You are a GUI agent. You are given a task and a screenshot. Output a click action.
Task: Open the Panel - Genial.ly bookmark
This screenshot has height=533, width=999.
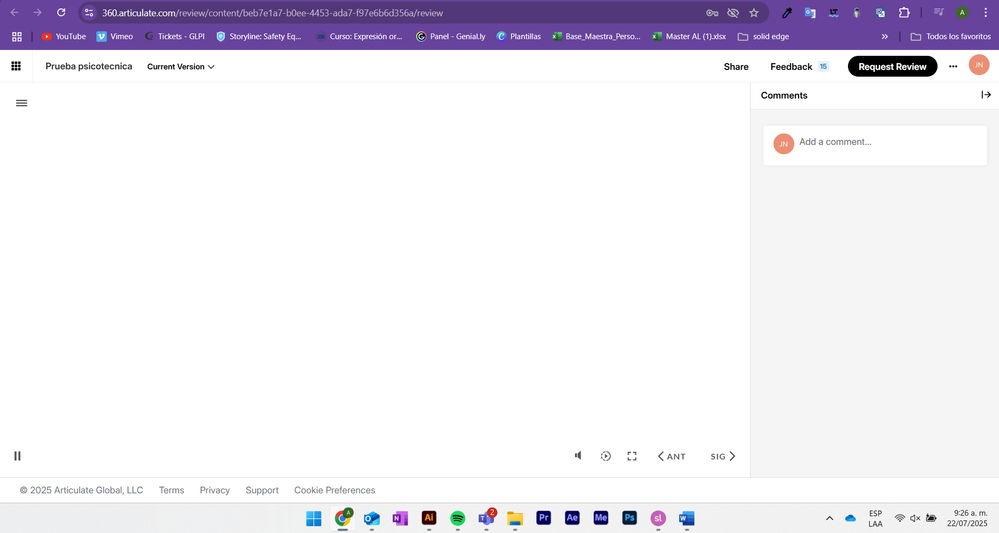(x=450, y=37)
